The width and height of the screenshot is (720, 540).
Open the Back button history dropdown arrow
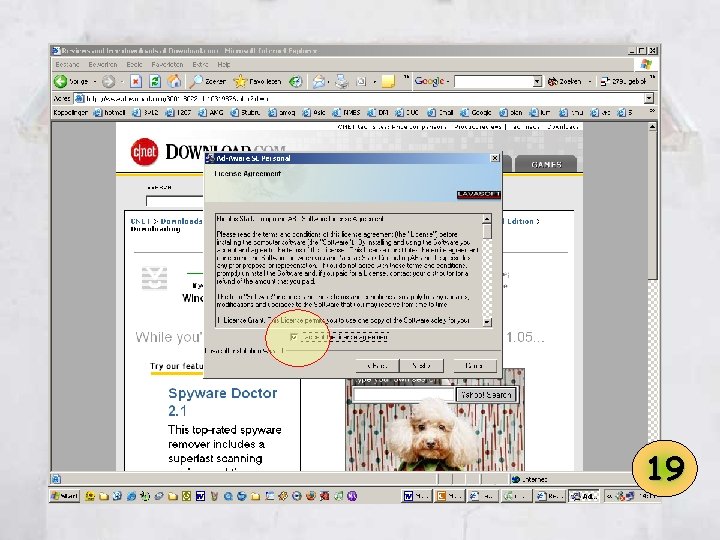click(x=95, y=82)
